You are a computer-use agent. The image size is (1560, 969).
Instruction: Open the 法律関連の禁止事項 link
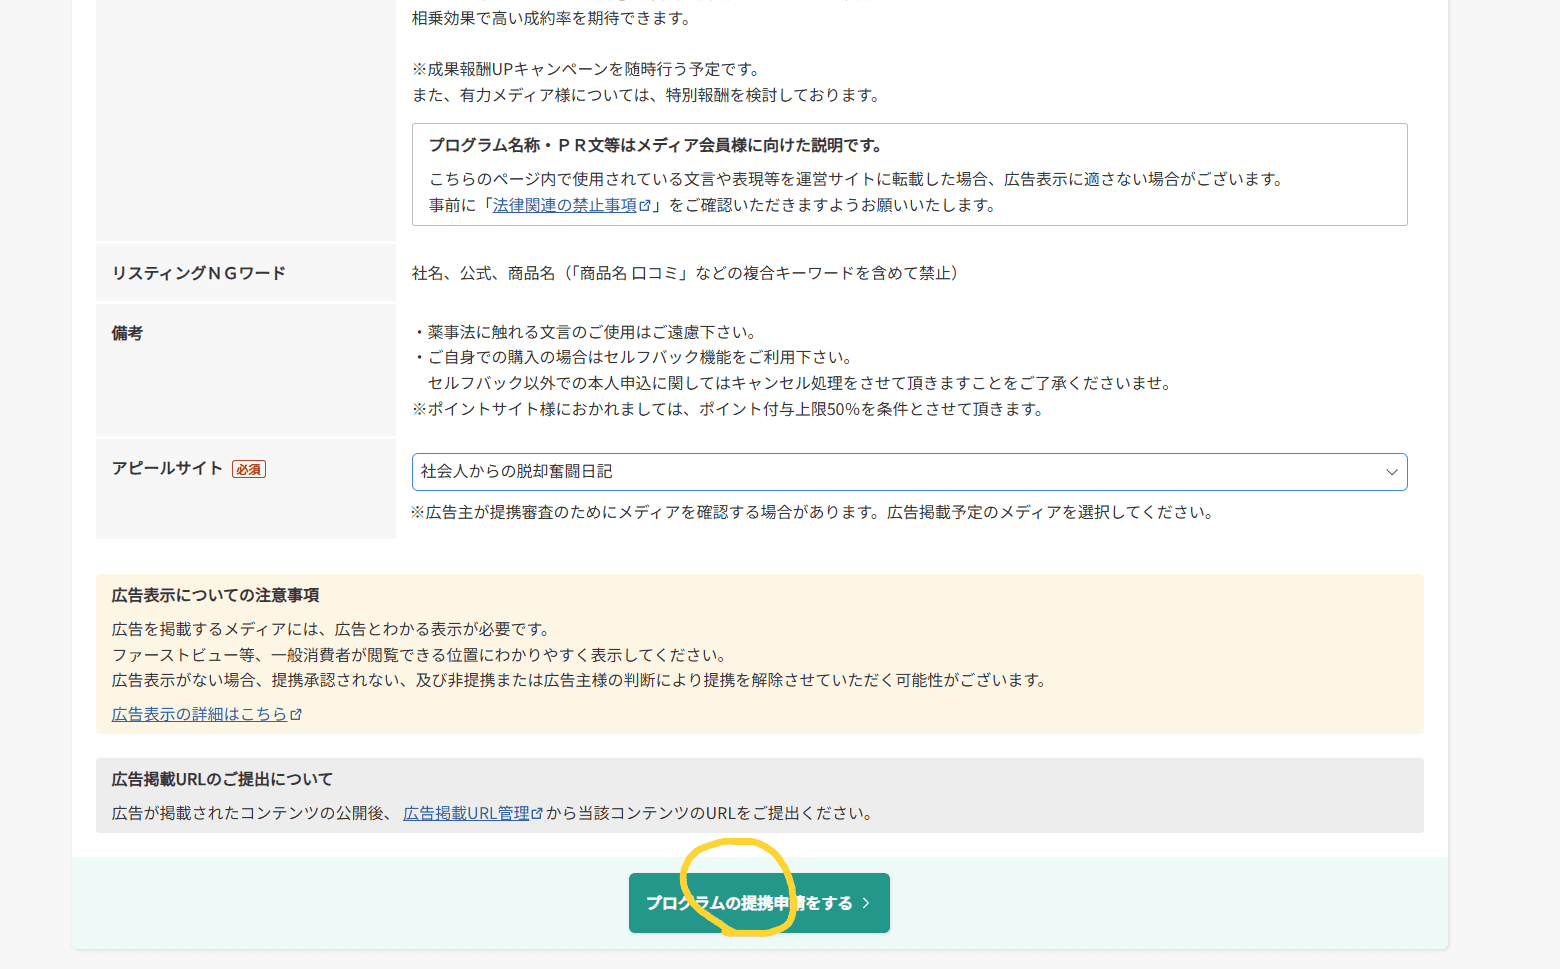pyautogui.click(x=565, y=205)
